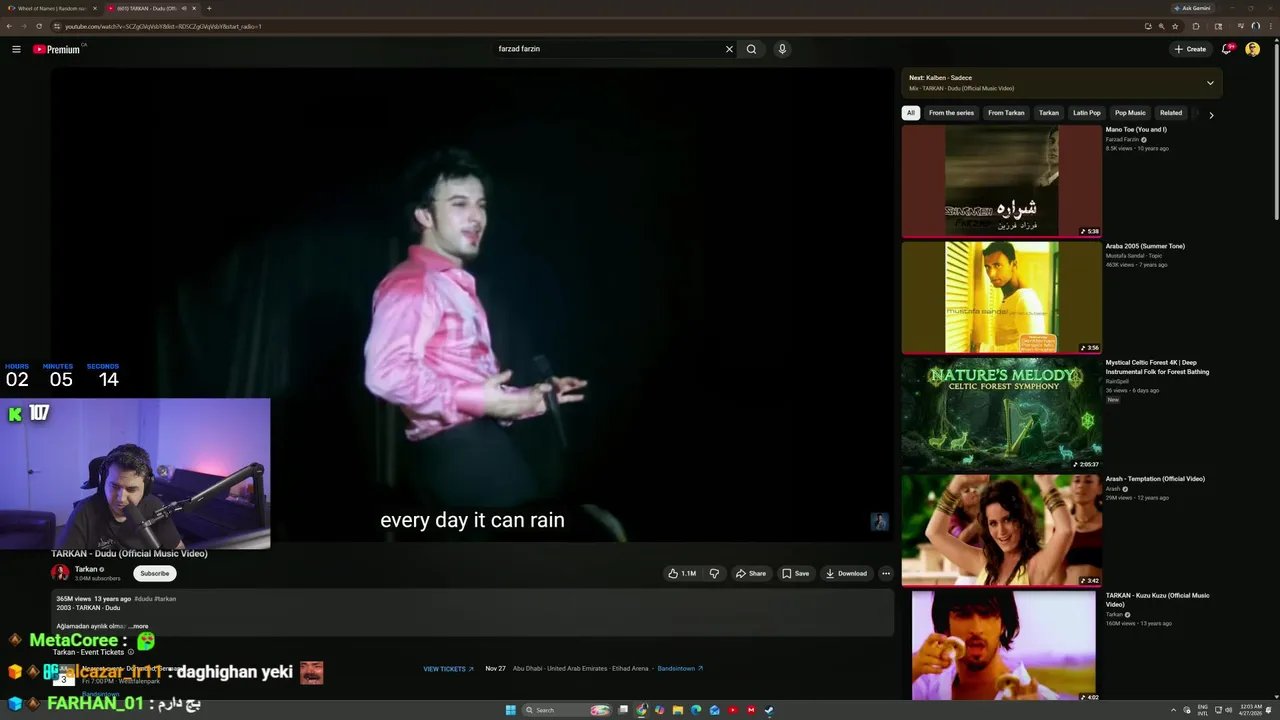Screen dimensions: 1280x720
Task: Open Tarkan channel avatar
Action: pos(60,573)
